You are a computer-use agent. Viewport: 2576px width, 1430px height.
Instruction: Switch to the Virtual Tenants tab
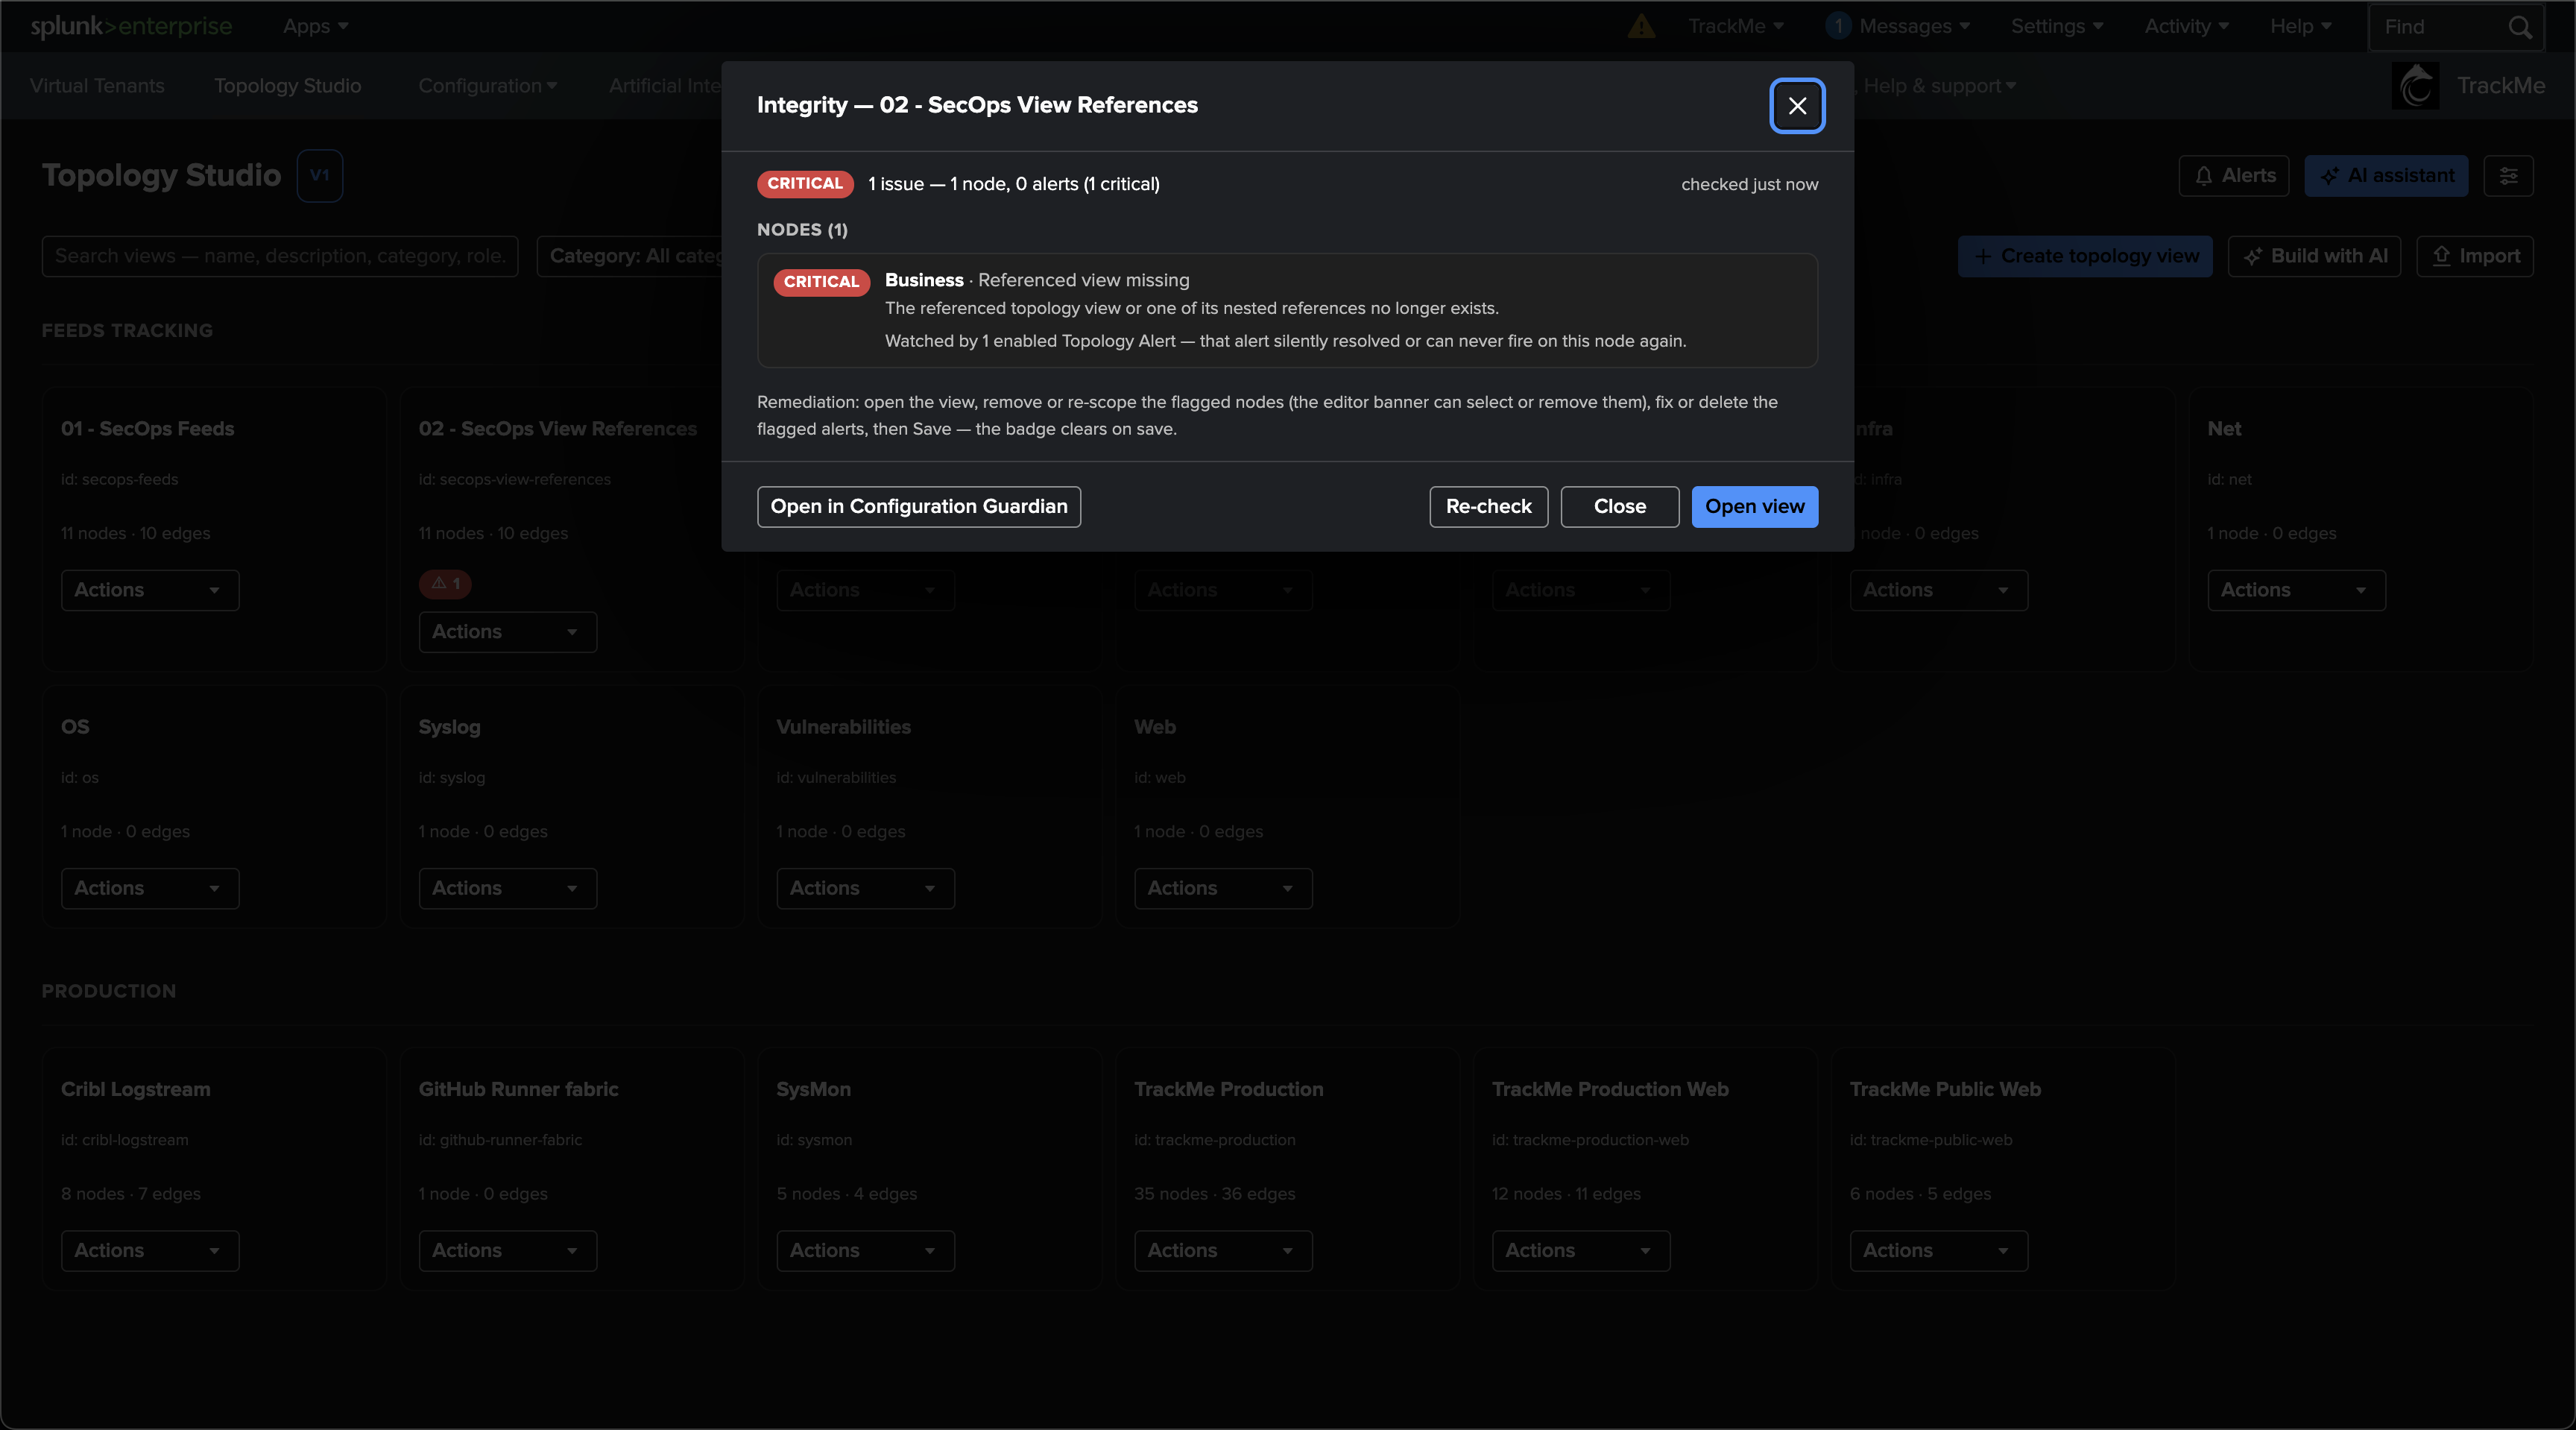point(97,86)
